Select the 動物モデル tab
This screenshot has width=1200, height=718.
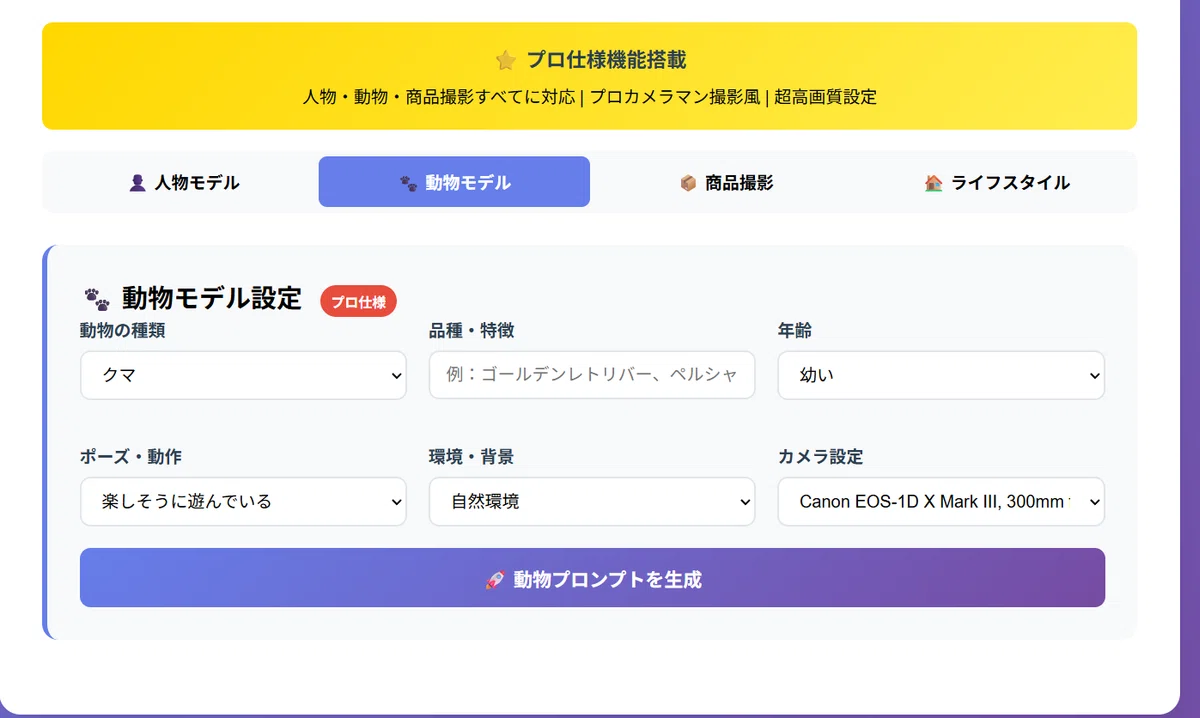[x=454, y=182]
